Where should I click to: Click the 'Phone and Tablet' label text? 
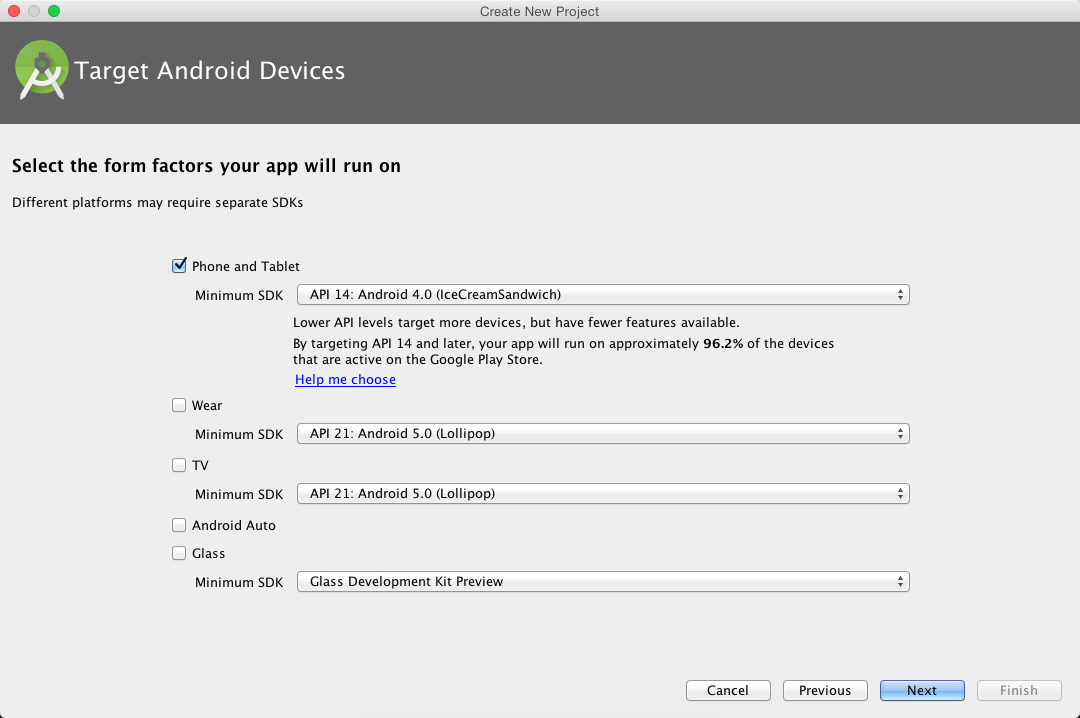tap(246, 266)
